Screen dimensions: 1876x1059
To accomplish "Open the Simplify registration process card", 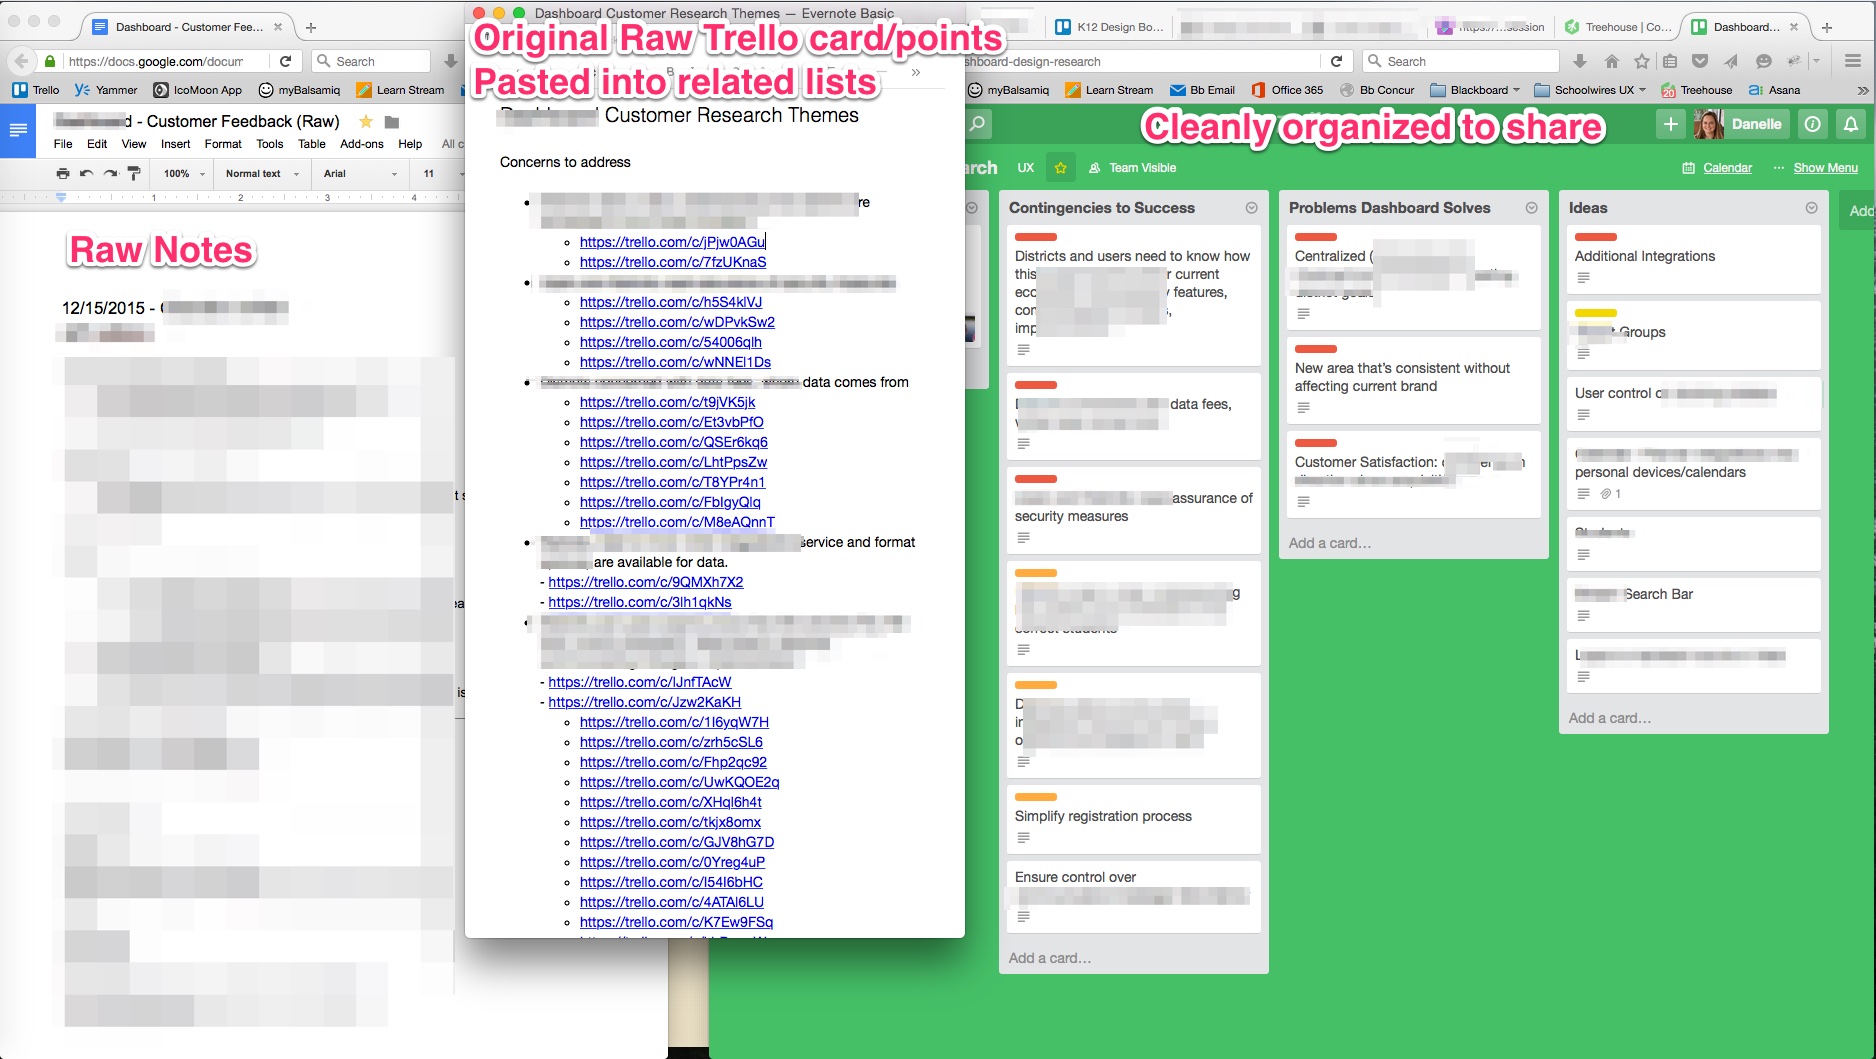I will click(x=1134, y=819).
